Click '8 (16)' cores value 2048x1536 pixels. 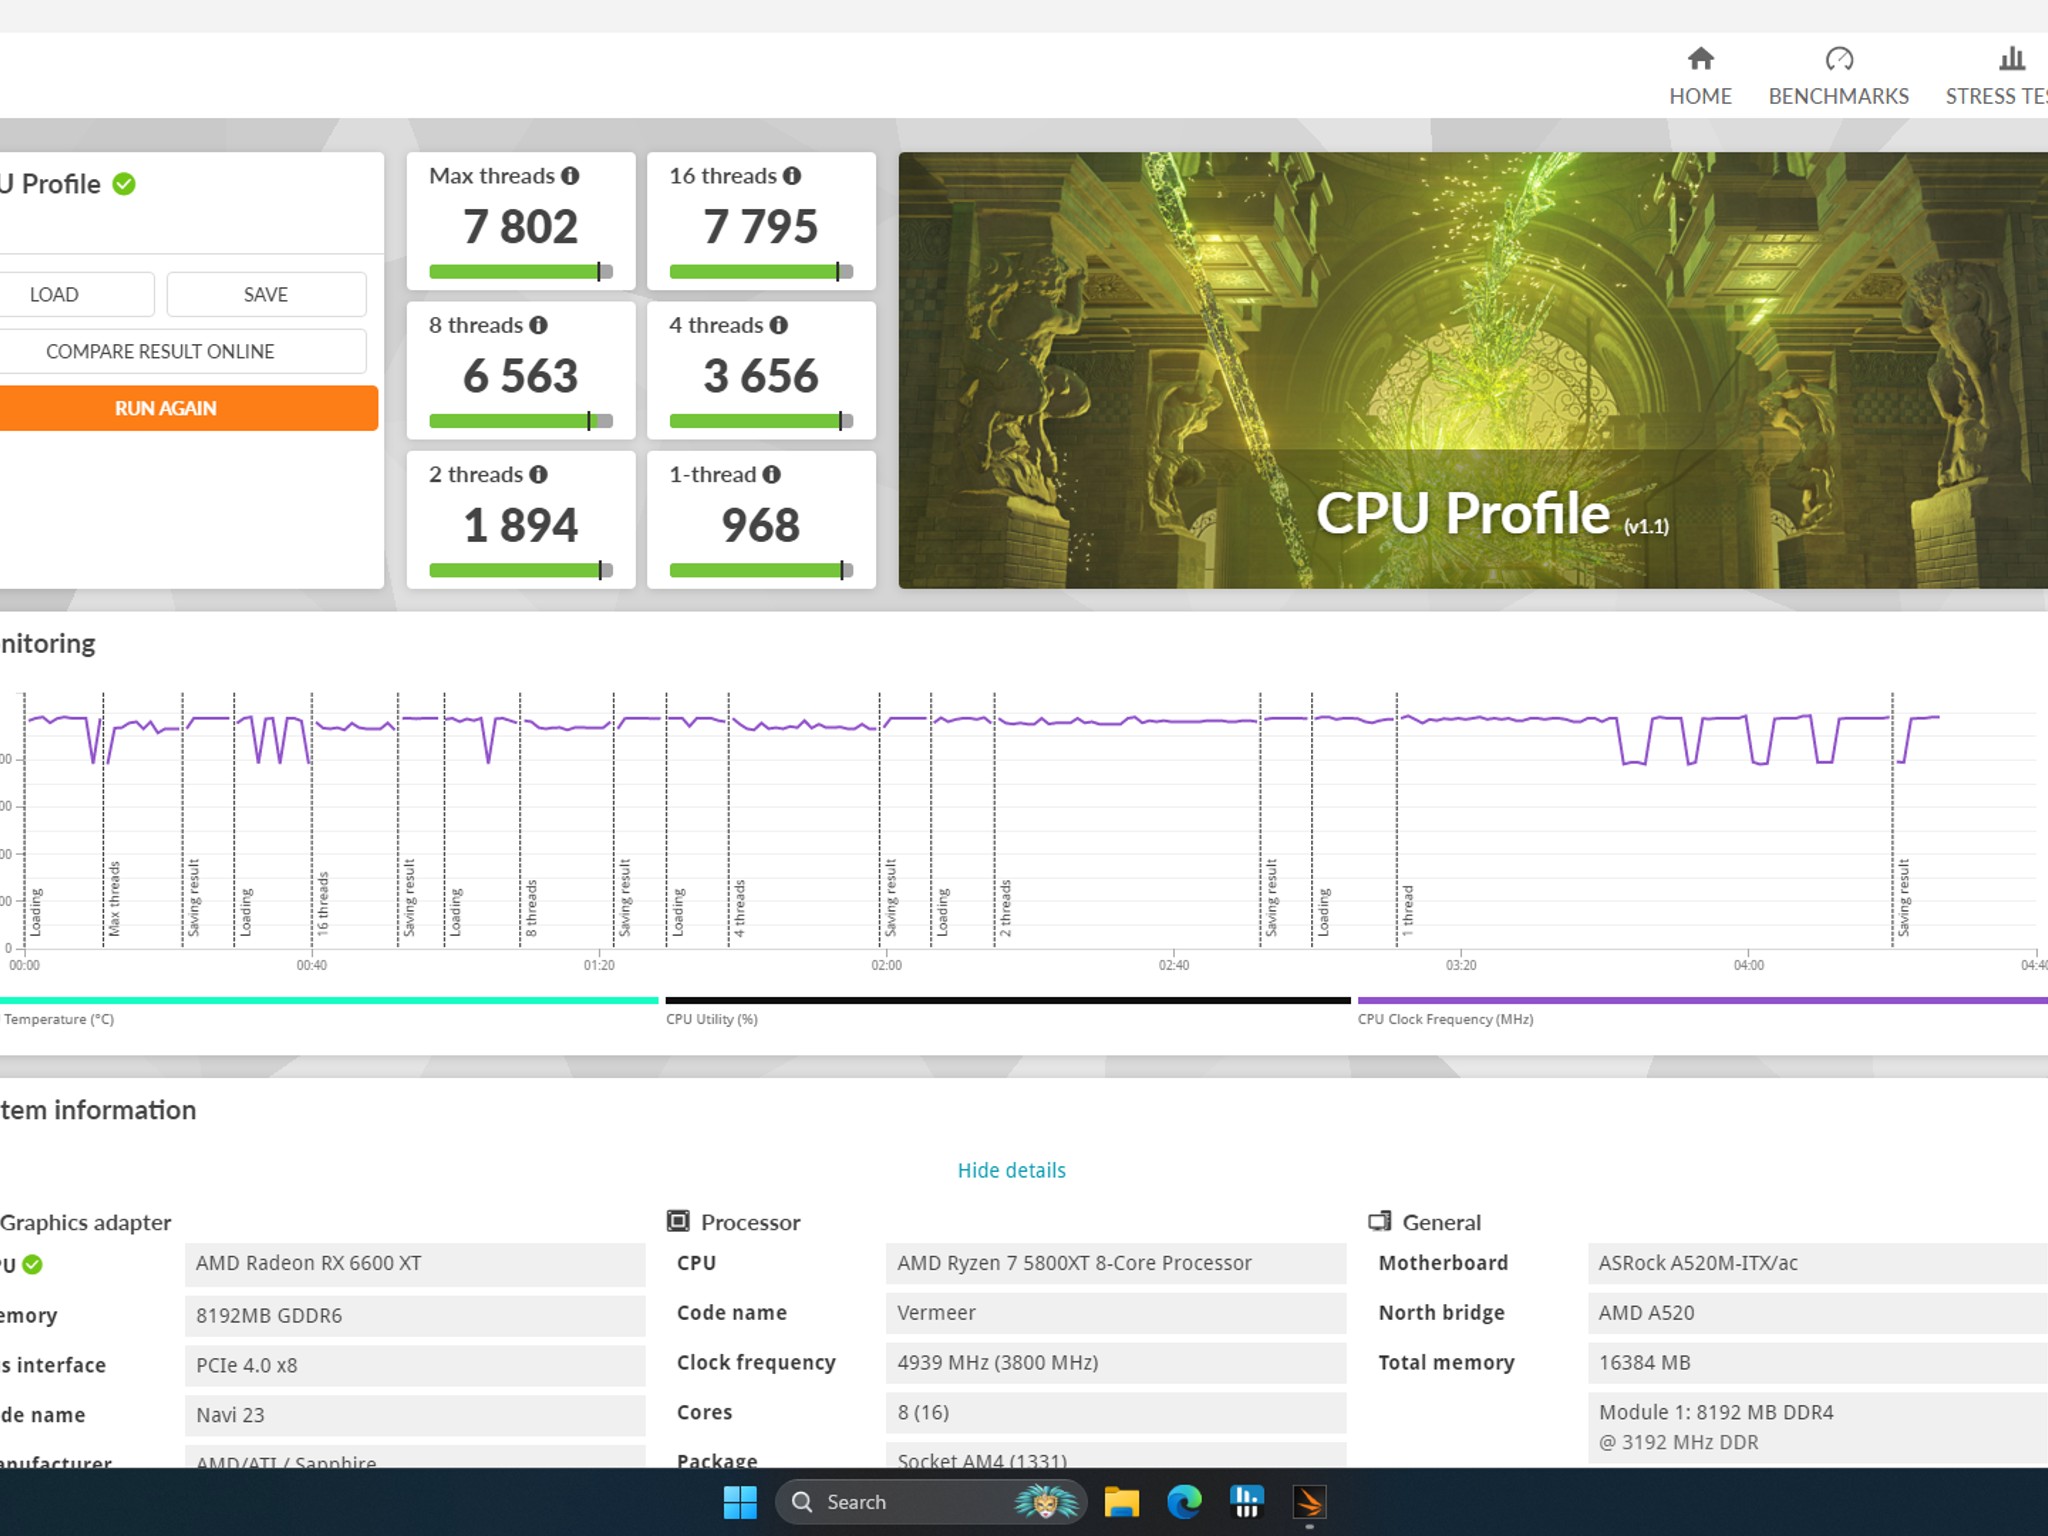(1116, 1412)
